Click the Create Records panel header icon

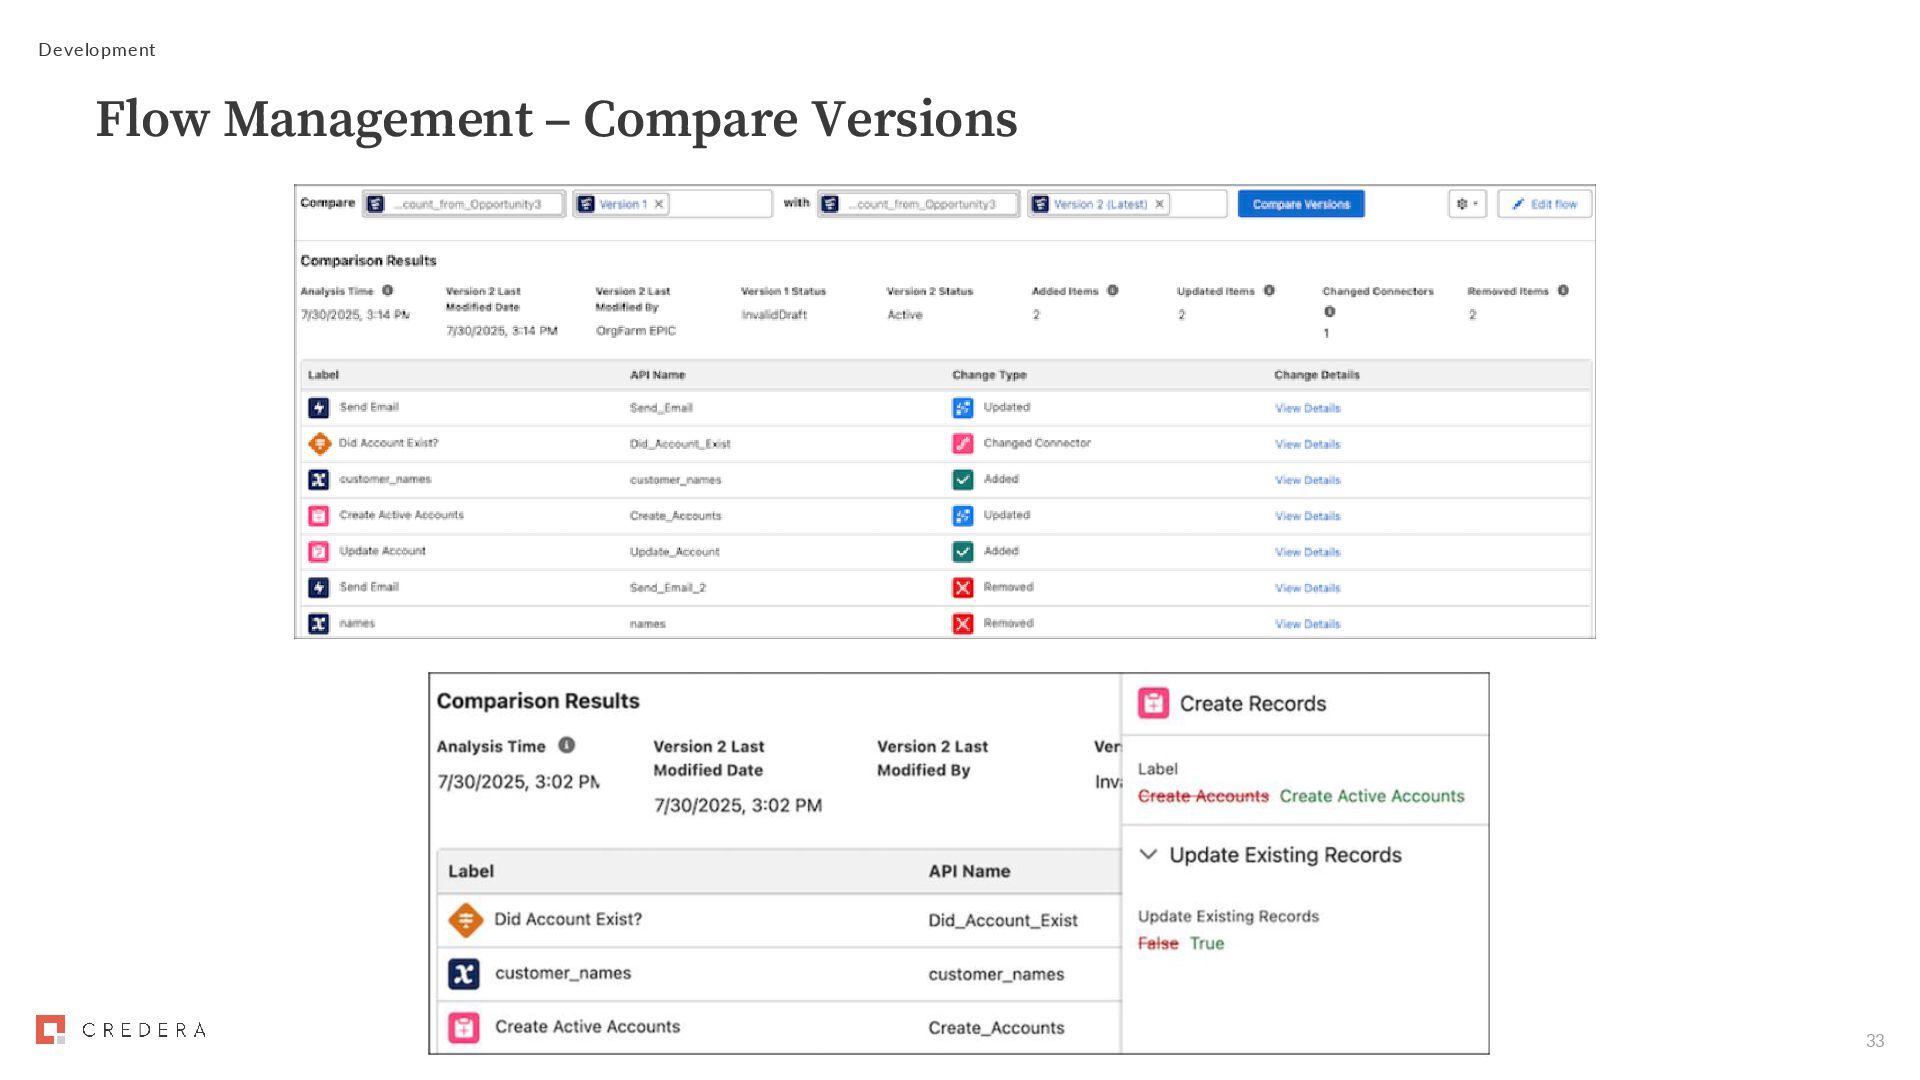(x=1153, y=703)
